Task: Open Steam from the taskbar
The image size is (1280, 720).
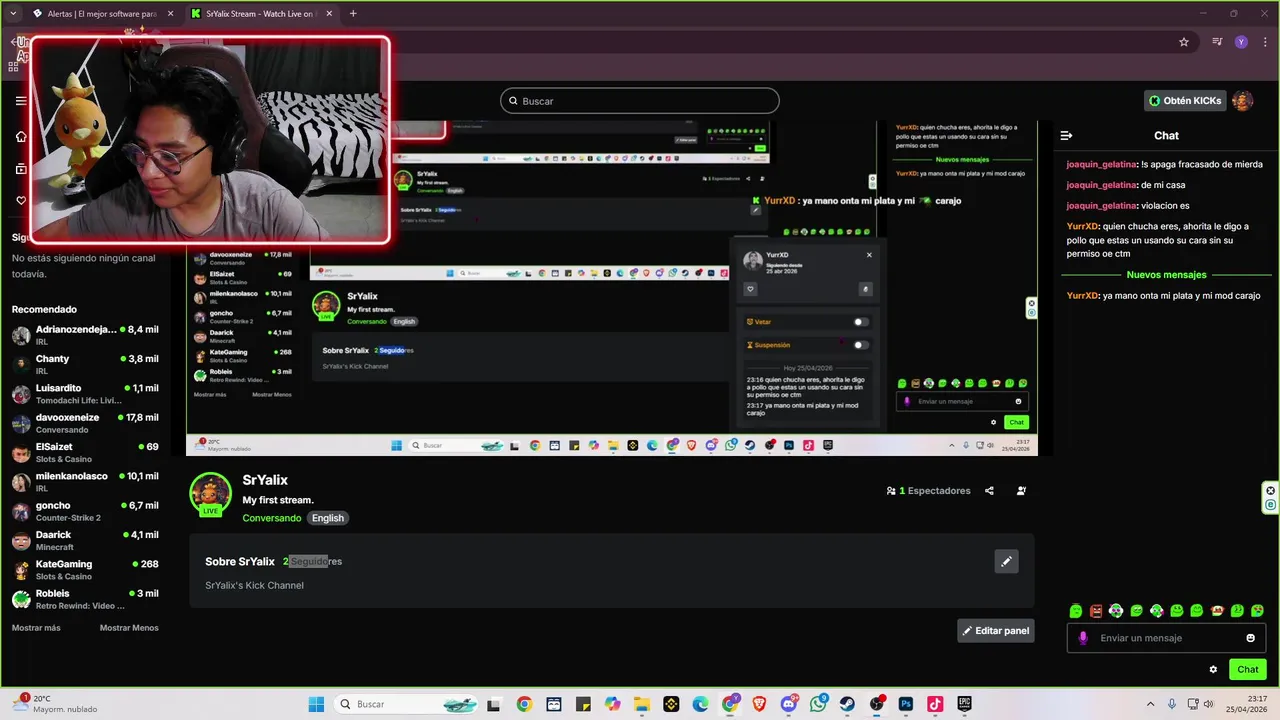Action: point(847,704)
